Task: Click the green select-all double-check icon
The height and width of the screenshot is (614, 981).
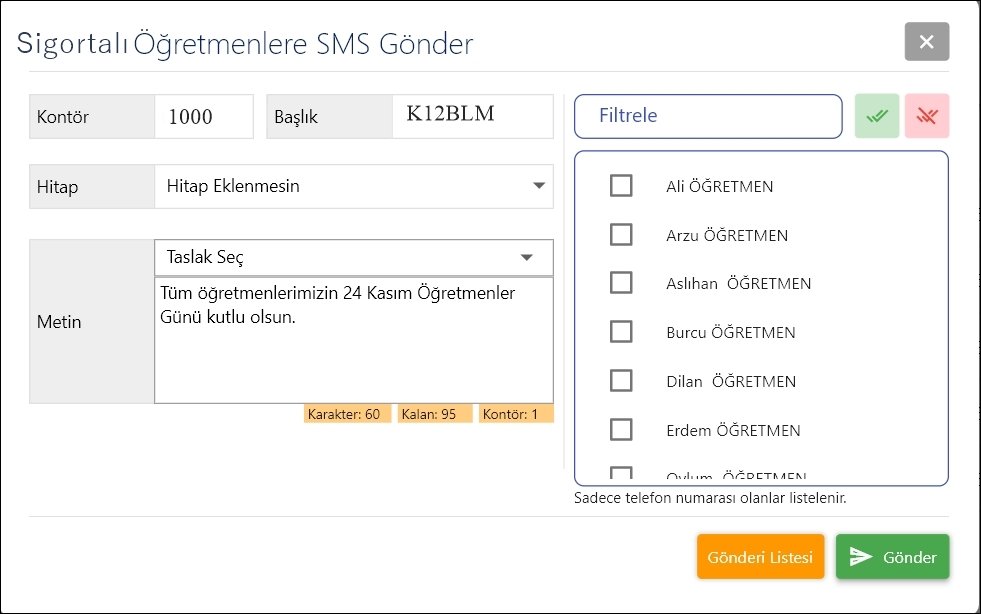Action: tap(877, 116)
